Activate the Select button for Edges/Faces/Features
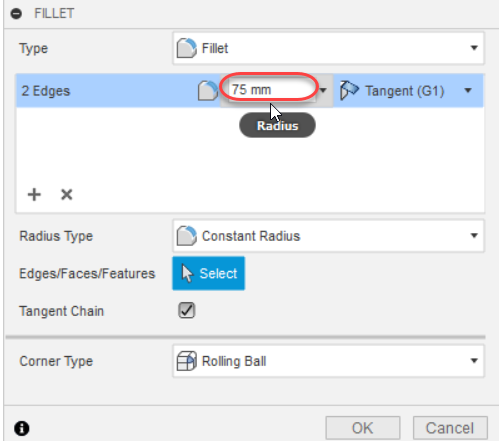 208,273
